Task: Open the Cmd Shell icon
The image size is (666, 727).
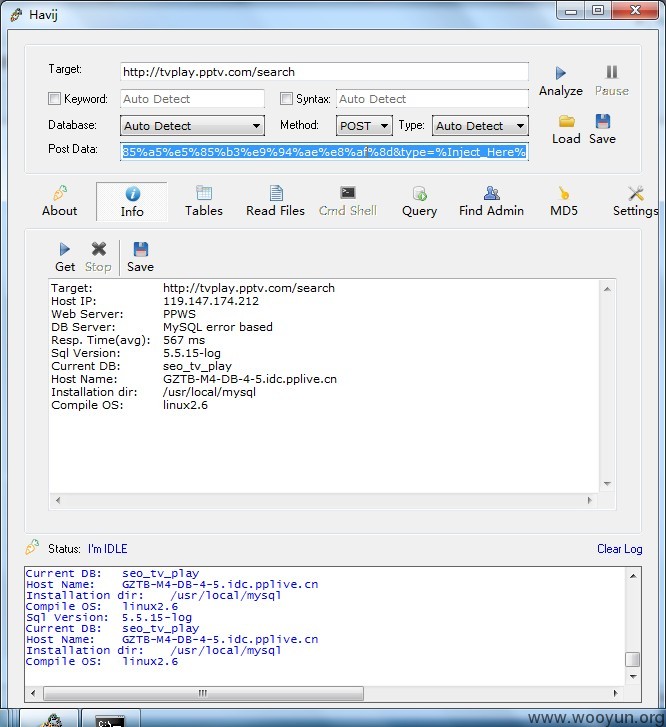Action: coord(348,192)
